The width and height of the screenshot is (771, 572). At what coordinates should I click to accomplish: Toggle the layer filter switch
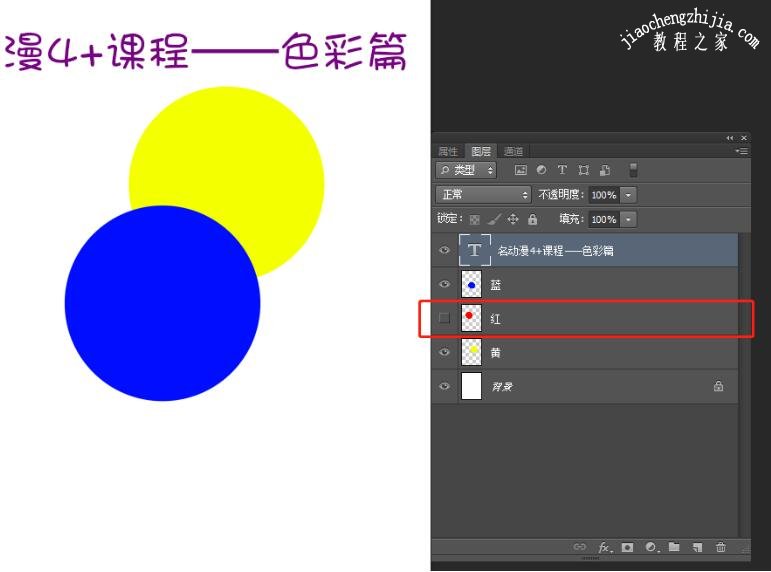[633, 170]
